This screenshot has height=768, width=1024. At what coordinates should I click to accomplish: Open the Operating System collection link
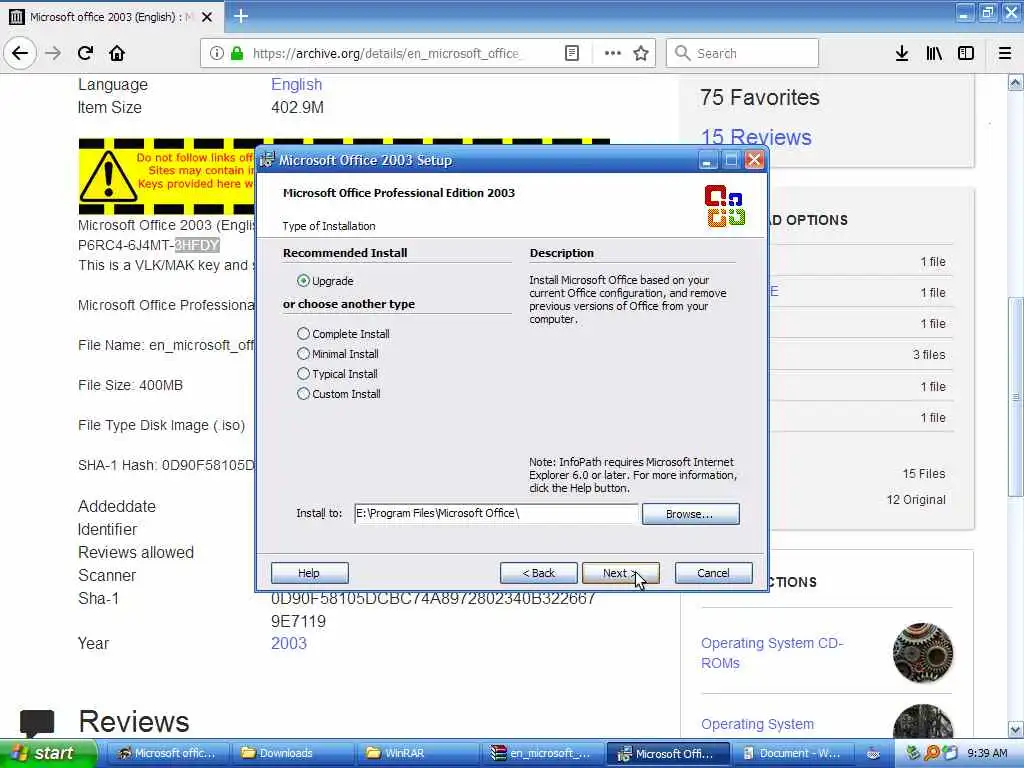point(758,724)
